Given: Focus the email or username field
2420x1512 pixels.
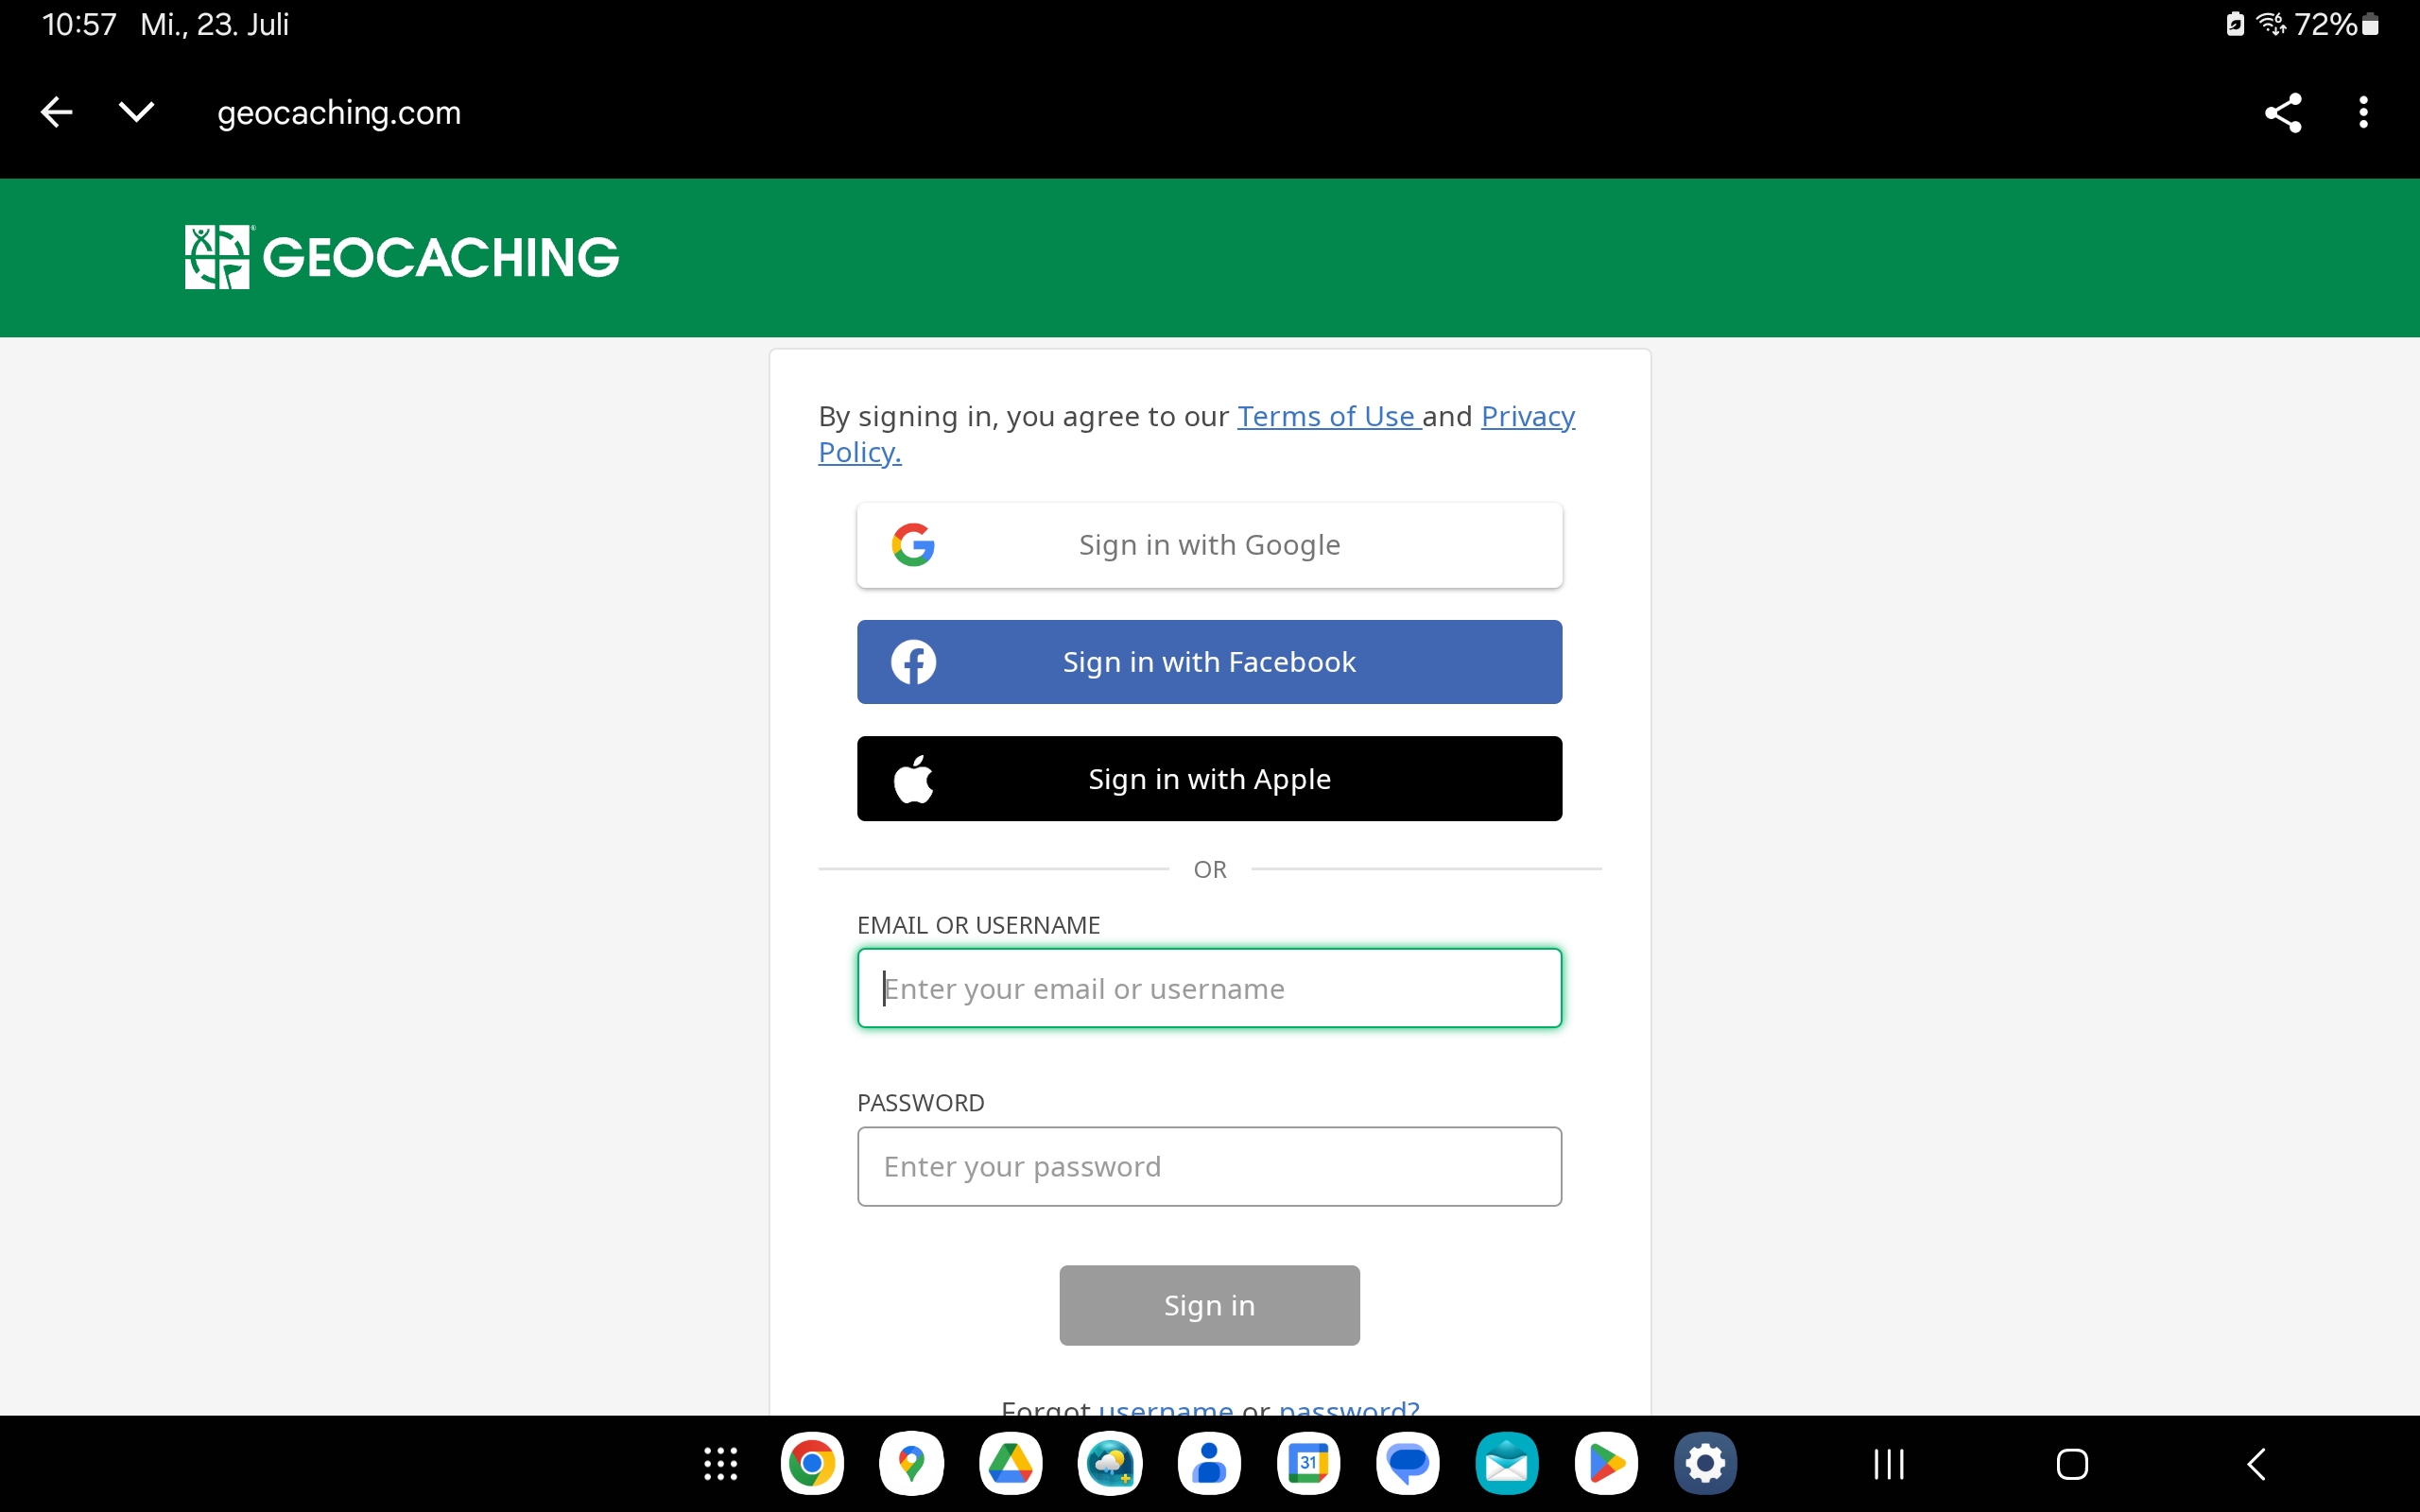Looking at the screenshot, I should (1209, 988).
